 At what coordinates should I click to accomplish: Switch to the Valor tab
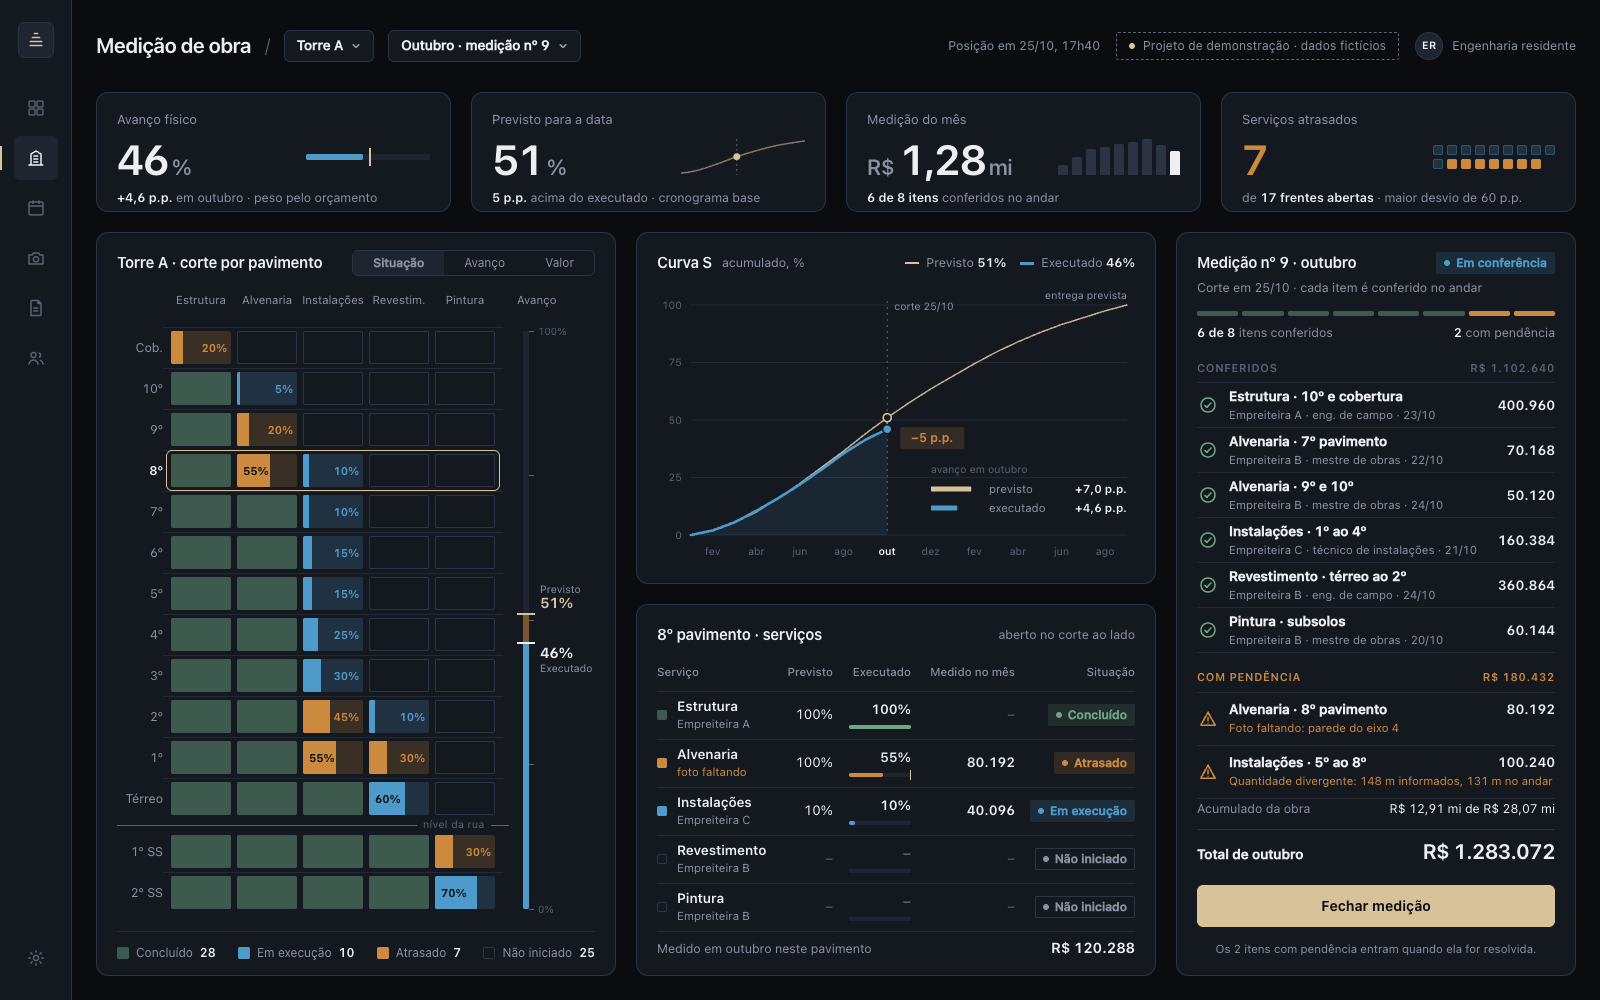point(559,263)
